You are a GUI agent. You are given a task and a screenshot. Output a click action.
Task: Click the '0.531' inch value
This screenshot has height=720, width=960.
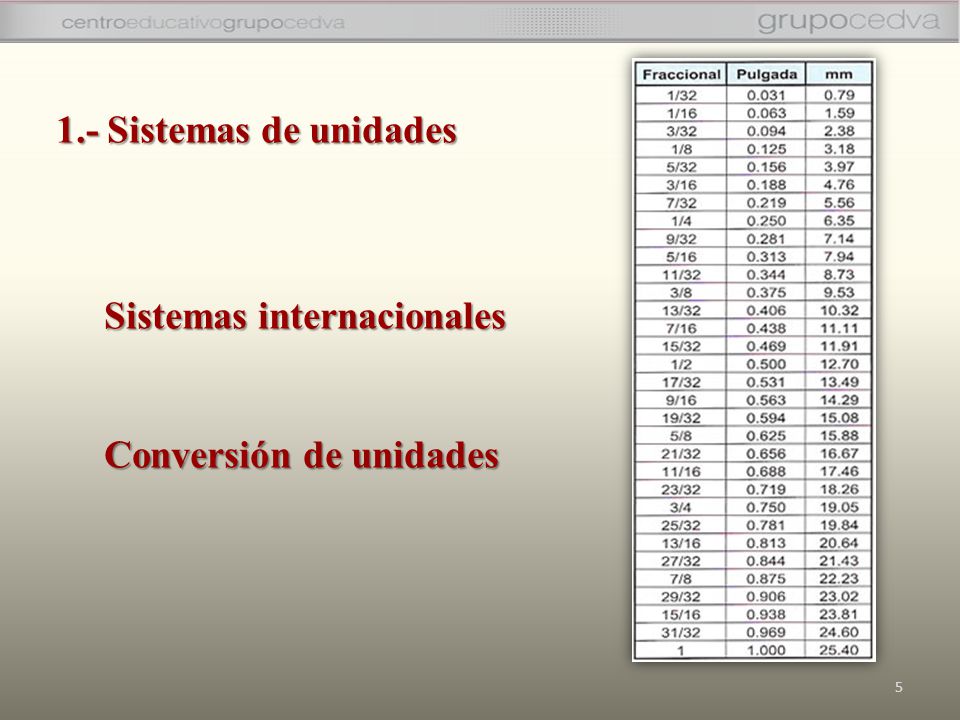coord(766,383)
